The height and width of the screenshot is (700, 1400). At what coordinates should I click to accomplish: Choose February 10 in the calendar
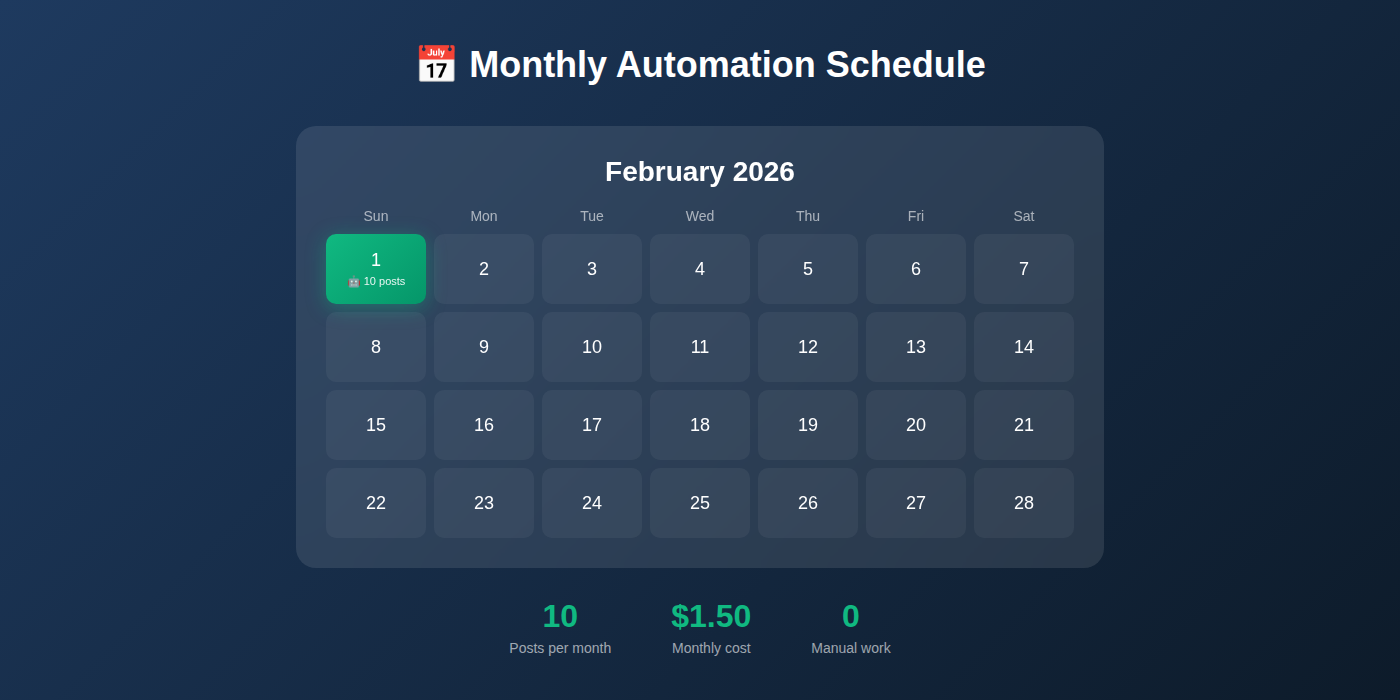coord(592,347)
